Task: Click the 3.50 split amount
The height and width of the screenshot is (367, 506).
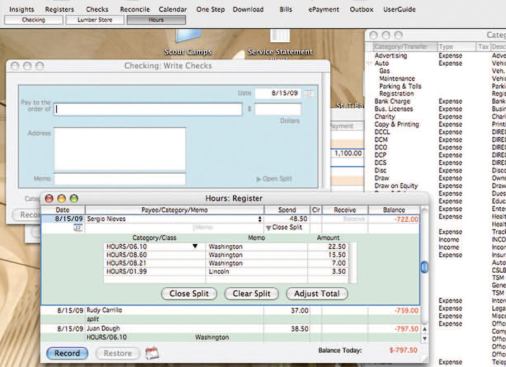Action: click(x=339, y=272)
